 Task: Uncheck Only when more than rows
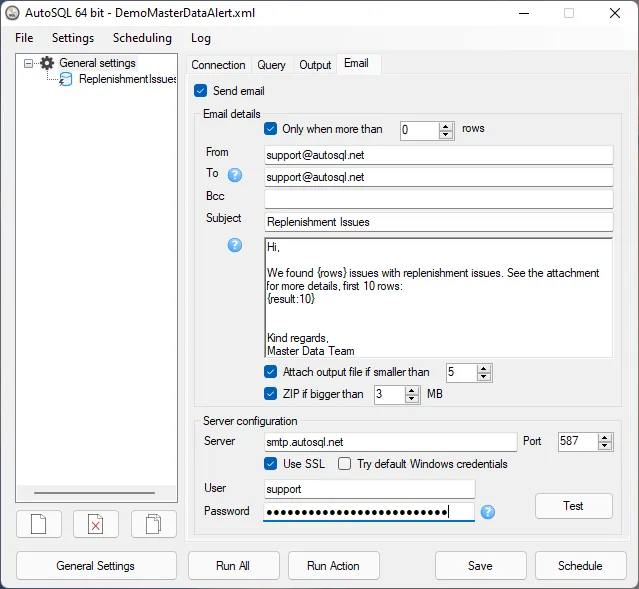(x=271, y=129)
